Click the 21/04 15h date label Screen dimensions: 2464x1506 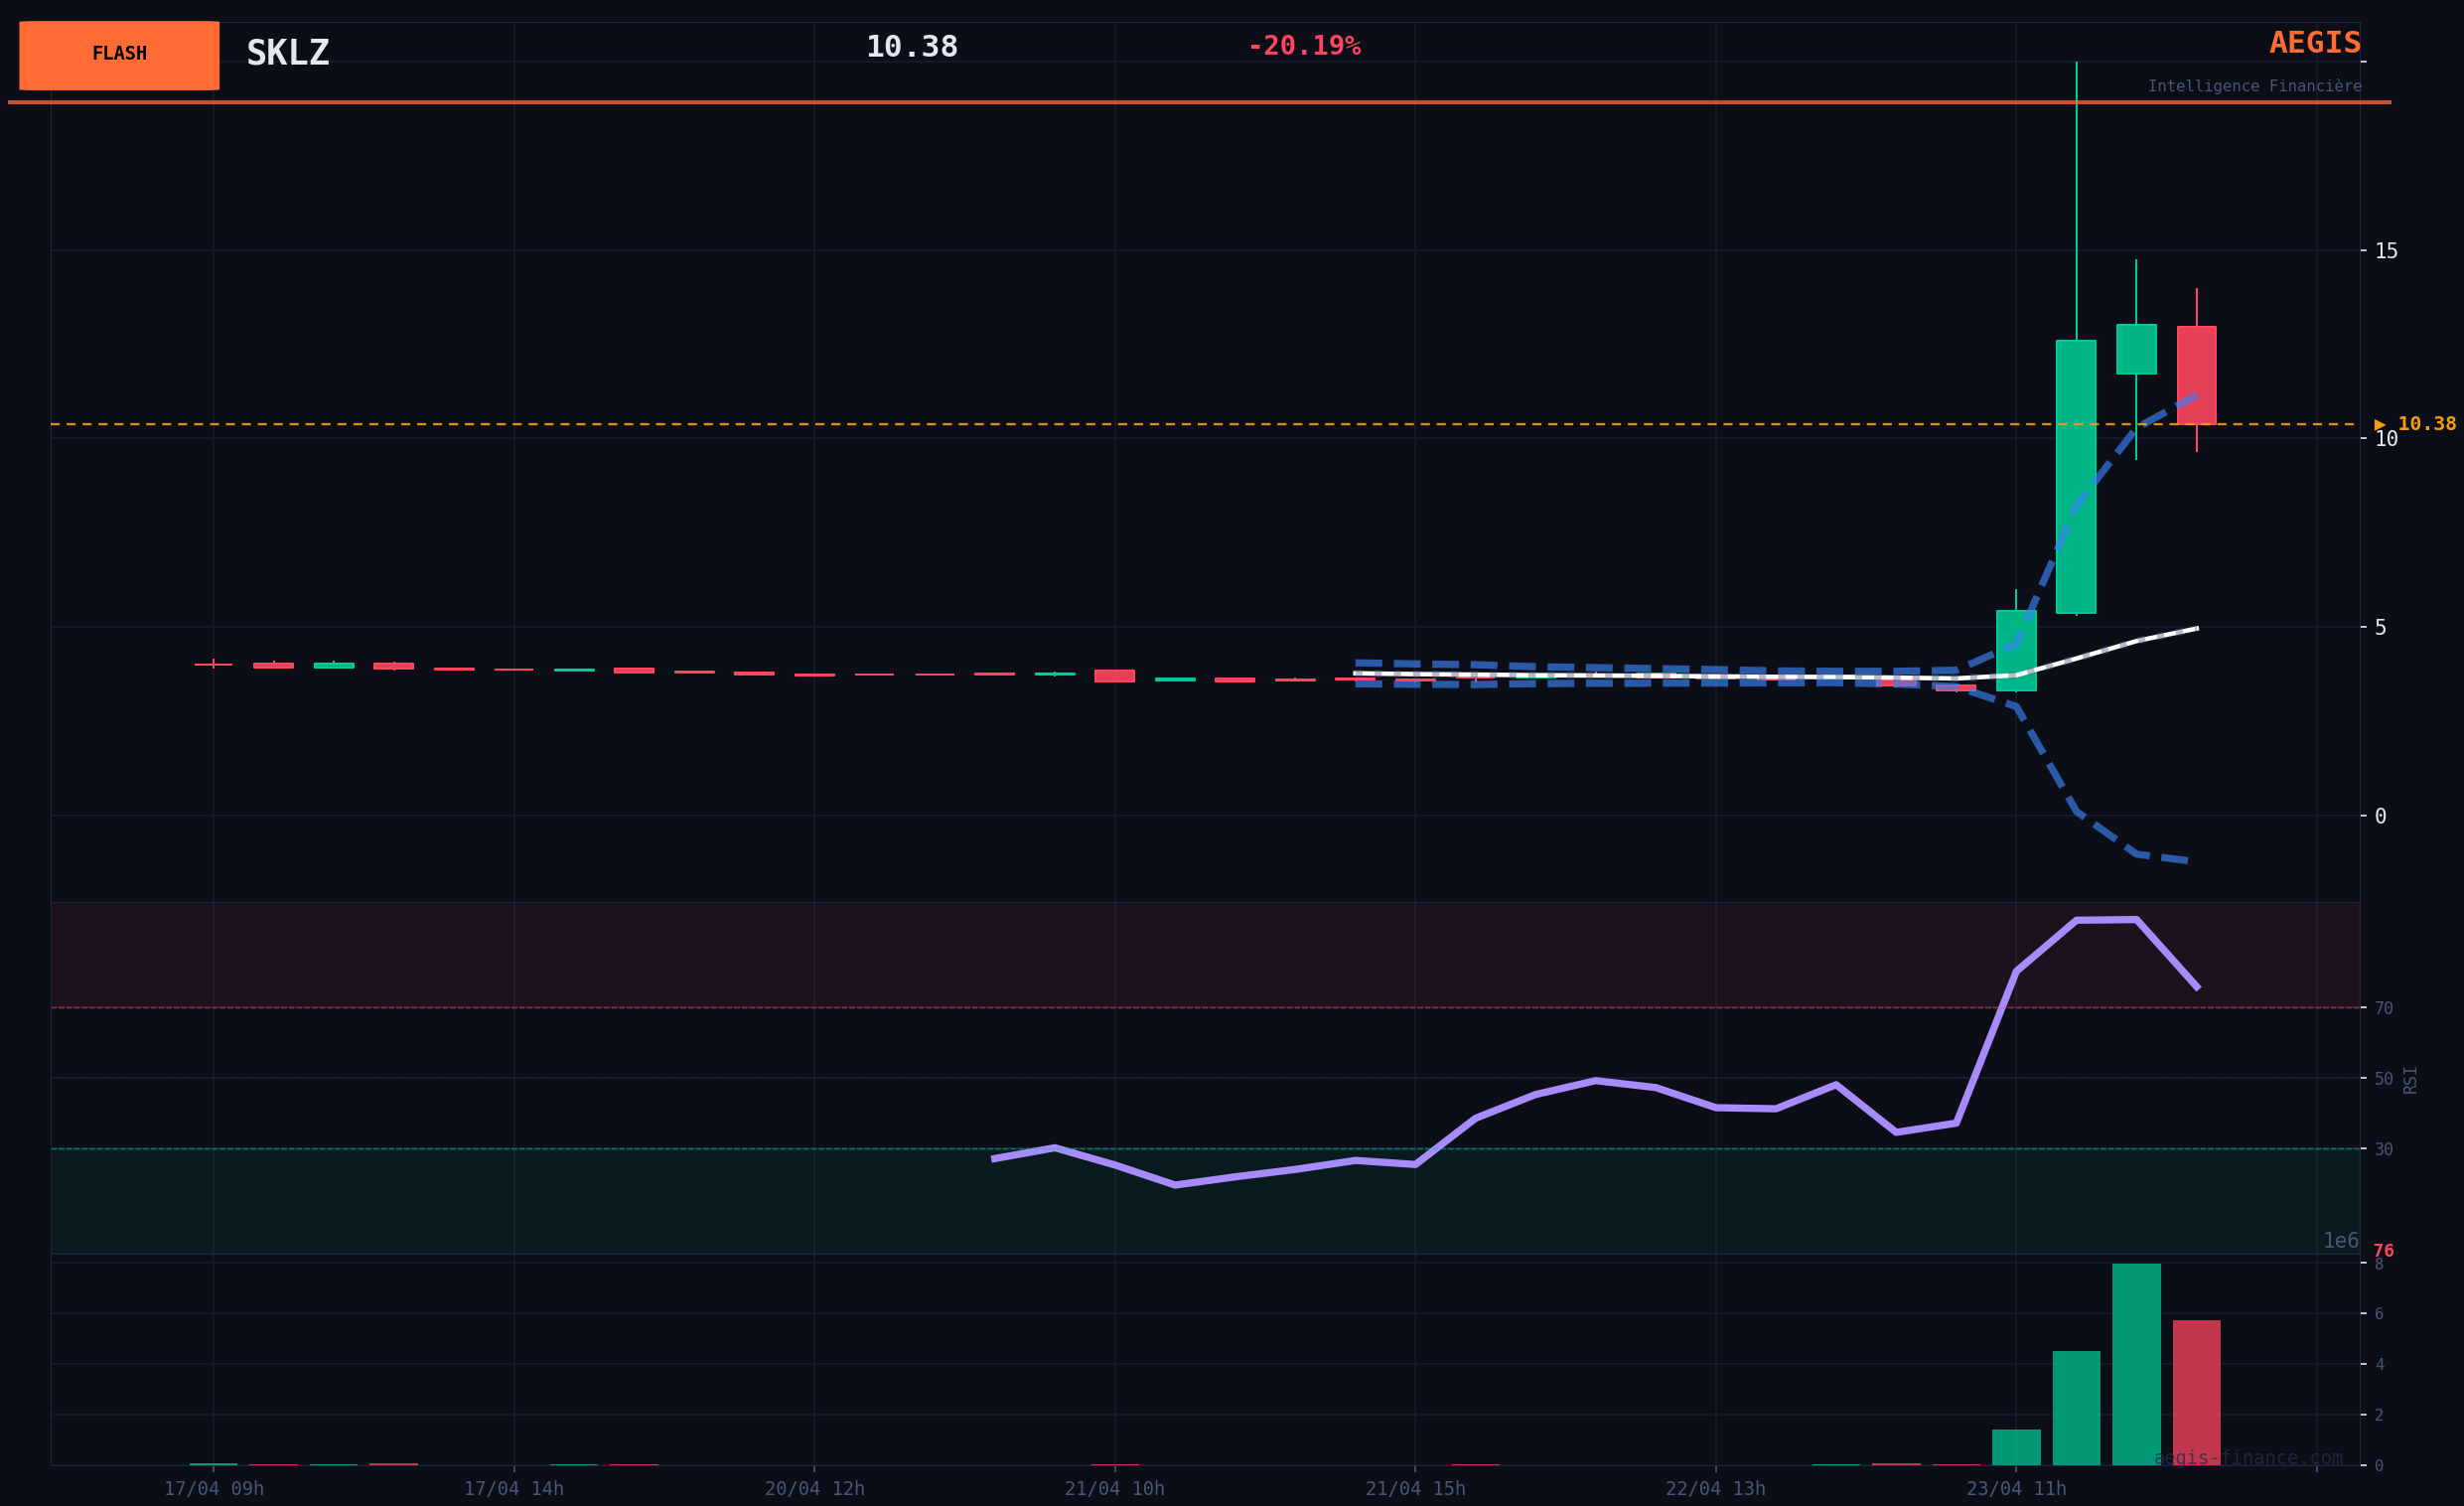click(x=1415, y=1489)
